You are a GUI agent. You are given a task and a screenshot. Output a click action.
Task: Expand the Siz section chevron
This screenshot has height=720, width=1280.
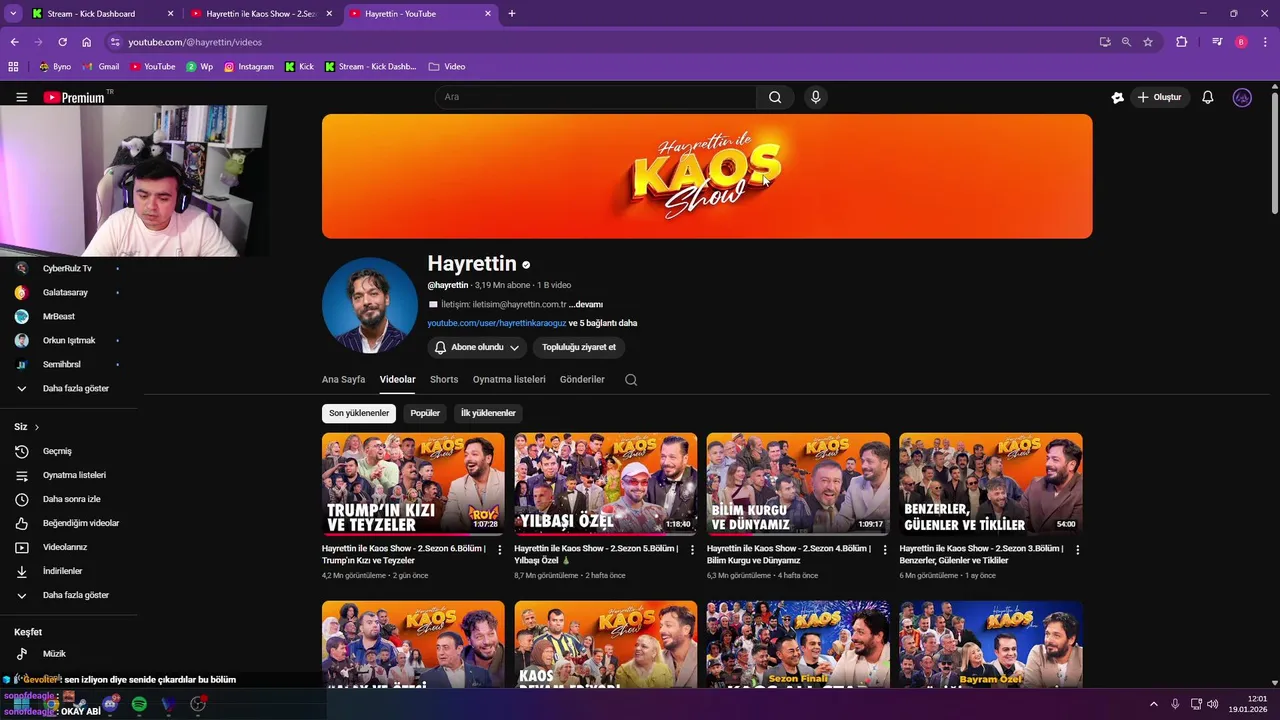pos(37,427)
